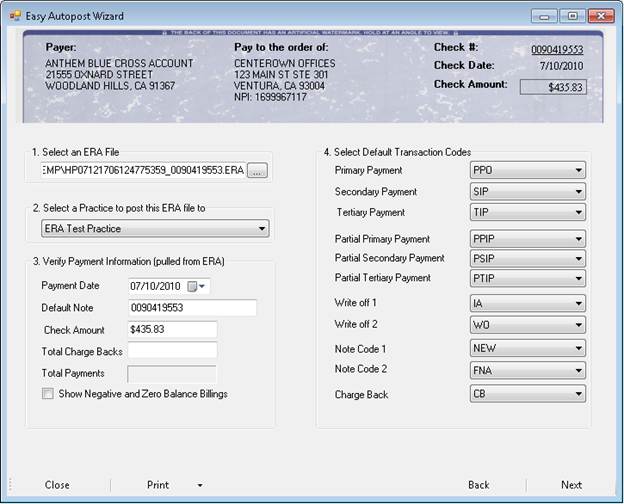Image resolution: width=624 pixels, height=504 pixels.
Task: Open the Print options dropdown arrow
Action: coord(200,486)
